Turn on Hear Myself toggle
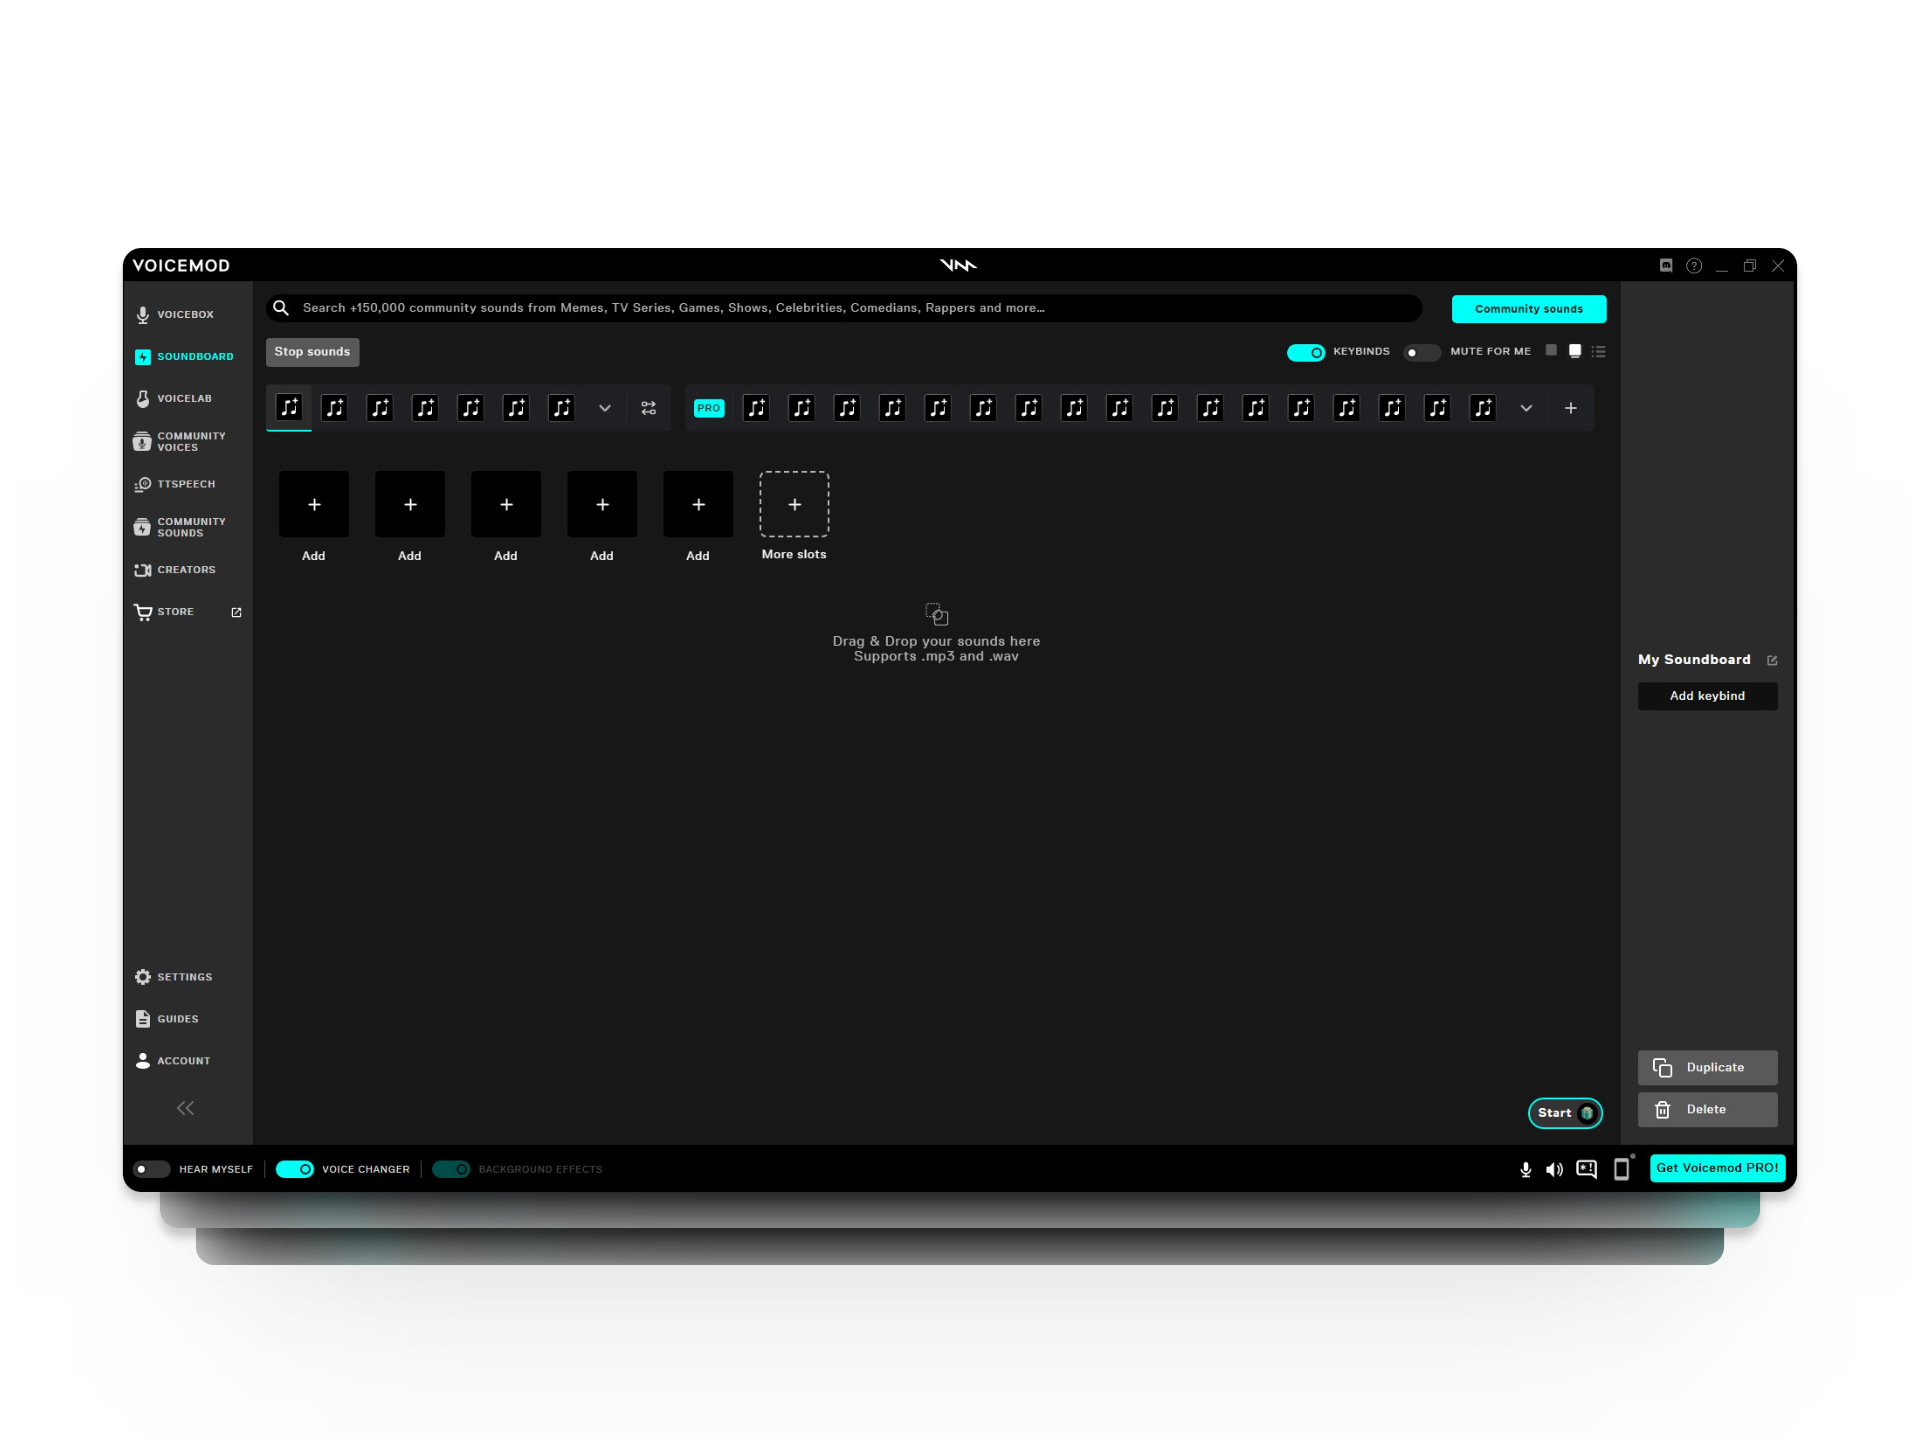Viewport: 1920px width, 1440px height. pyautogui.click(x=151, y=1169)
